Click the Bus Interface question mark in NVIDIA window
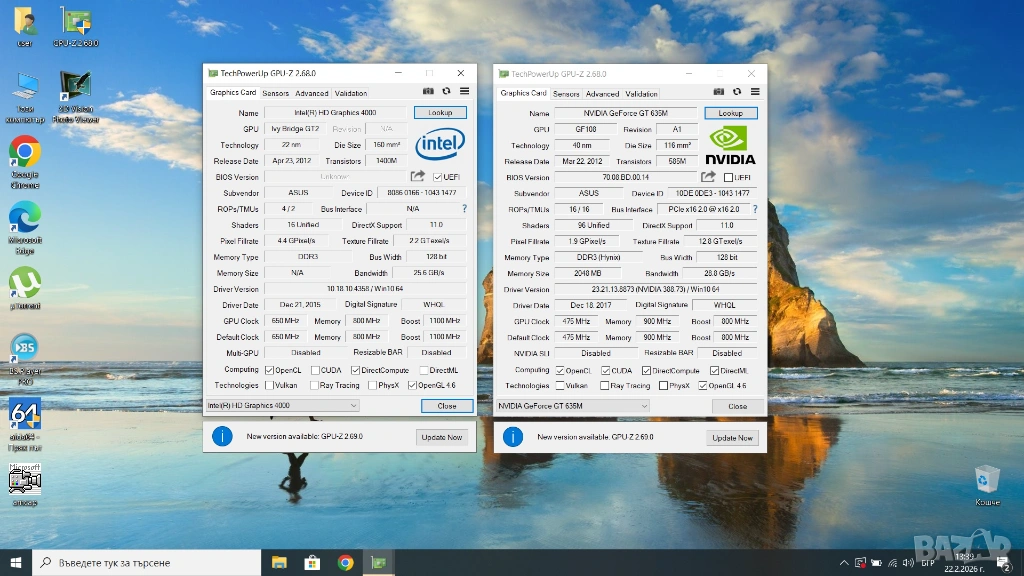Screen dimensions: 1024x576 tap(754, 209)
